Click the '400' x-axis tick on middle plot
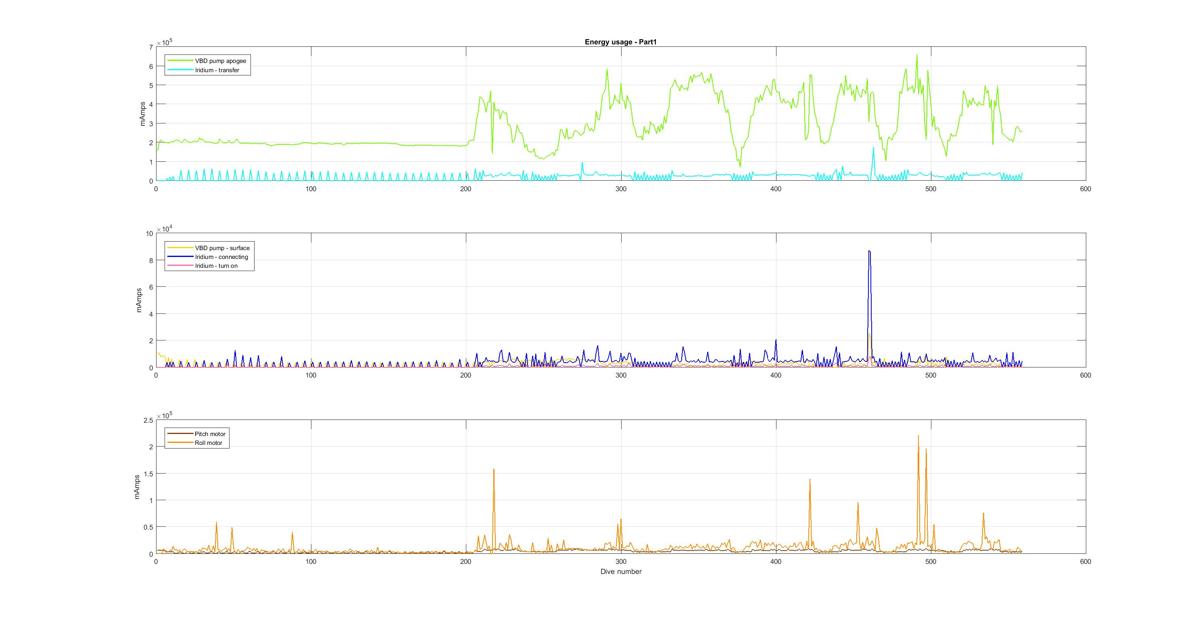The width and height of the screenshot is (1200, 622). click(776, 375)
